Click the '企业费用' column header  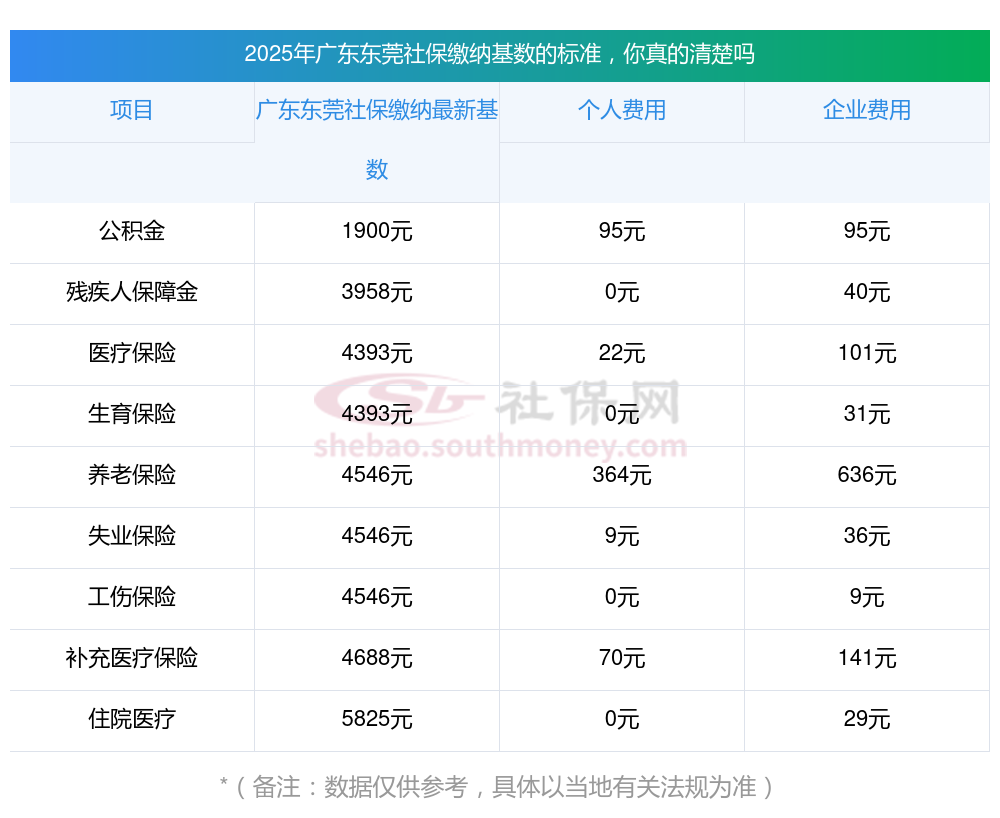coord(867,110)
